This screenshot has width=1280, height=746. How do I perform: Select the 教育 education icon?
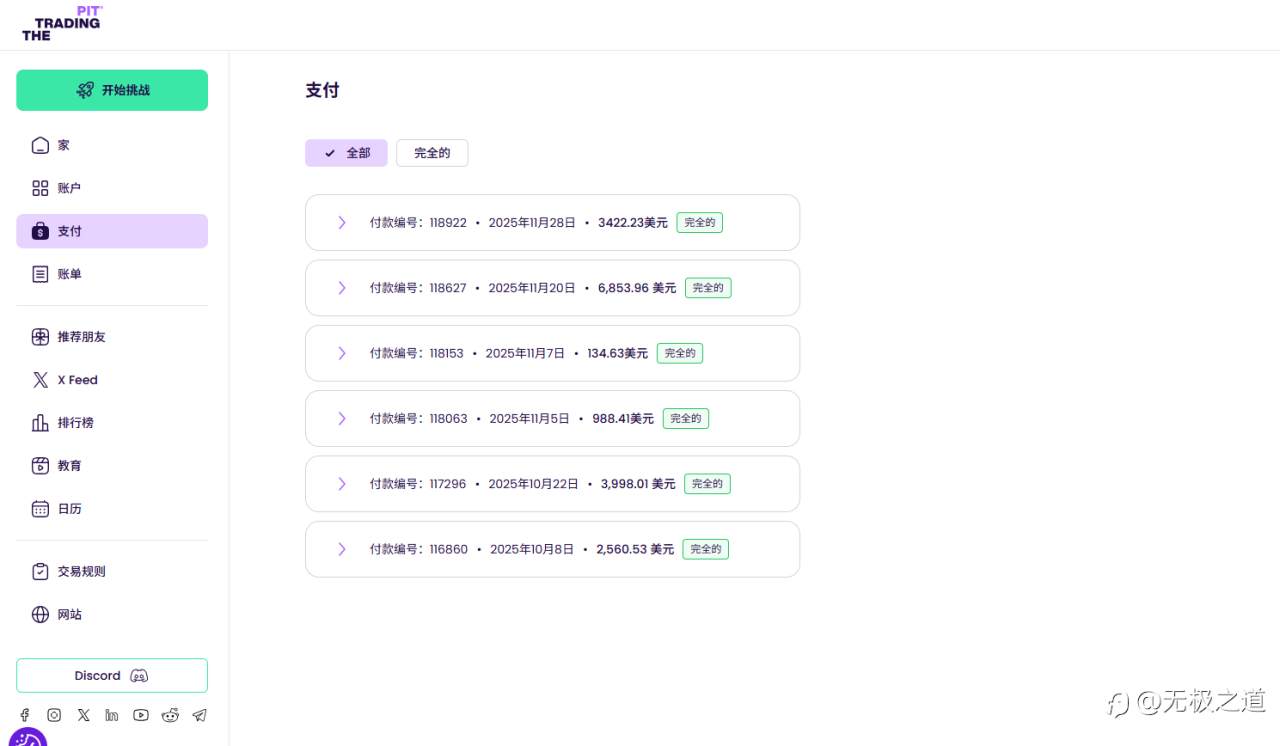[40, 465]
